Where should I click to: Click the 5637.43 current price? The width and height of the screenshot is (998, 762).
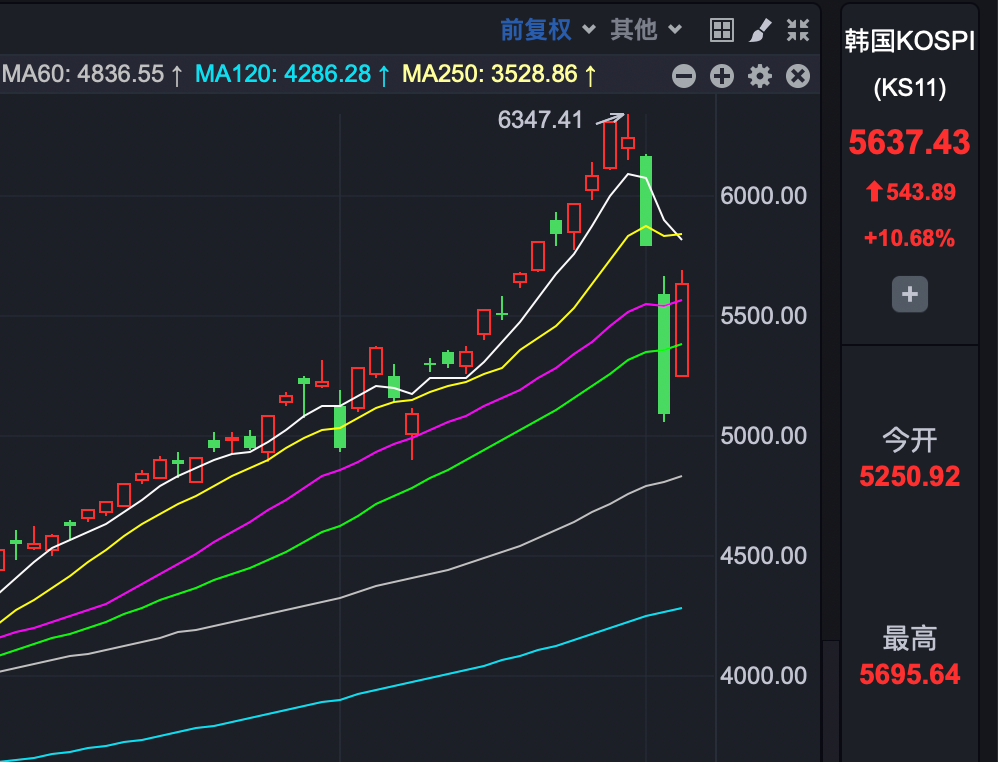(x=909, y=143)
